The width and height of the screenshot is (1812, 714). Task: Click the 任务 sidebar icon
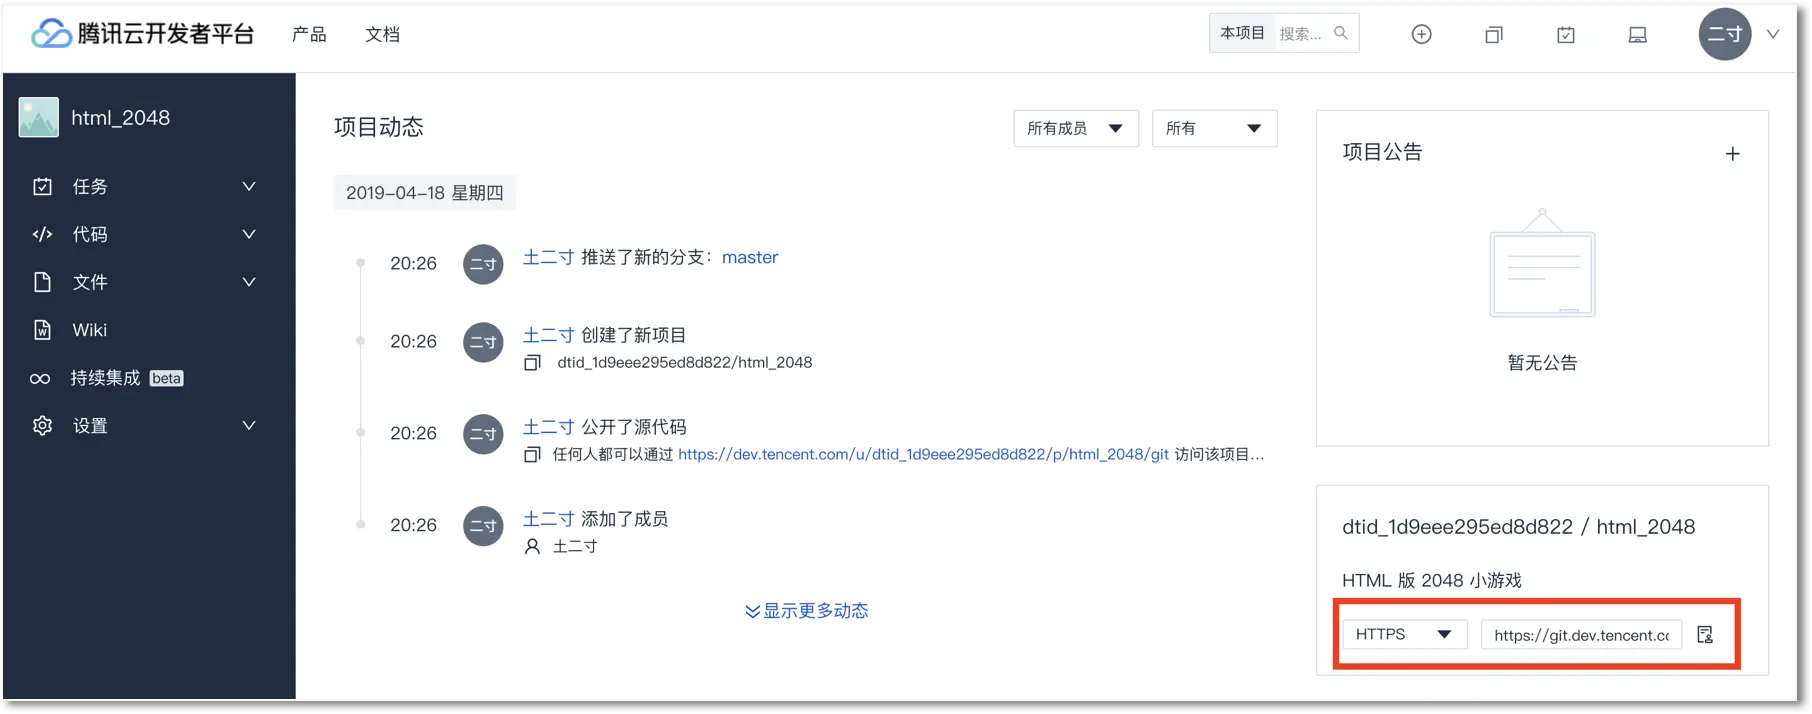pyautogui.click(x=42, y=186)
